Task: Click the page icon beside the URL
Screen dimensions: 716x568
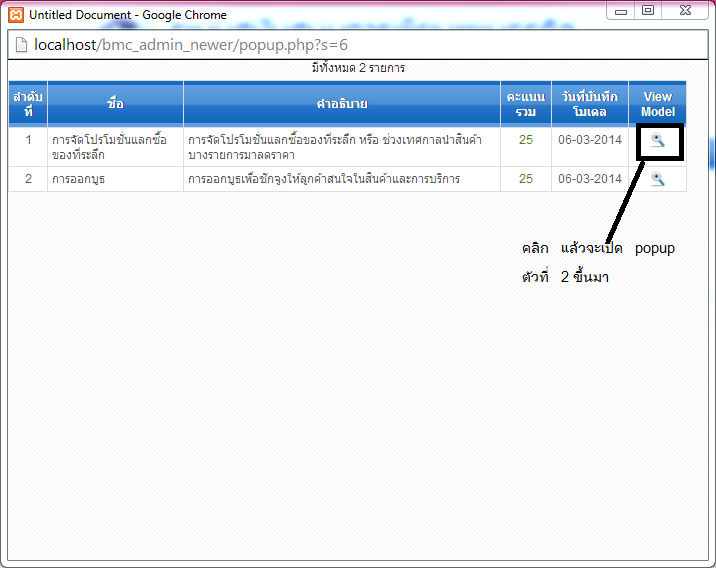Action: click(21, 45)
